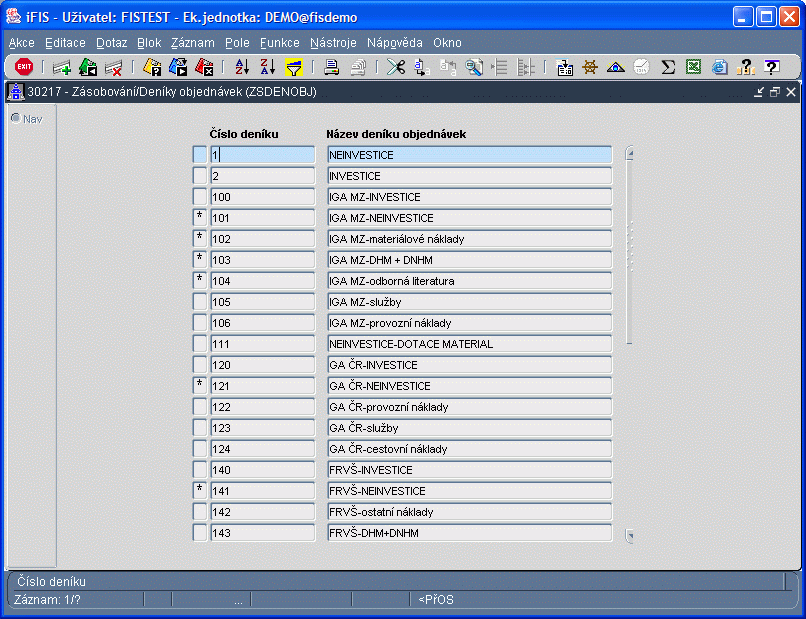This screenshot has width=806, height=619.
Task: Click name field IGA MZ-odborná literatura
Action: click(x=470, y=281)
